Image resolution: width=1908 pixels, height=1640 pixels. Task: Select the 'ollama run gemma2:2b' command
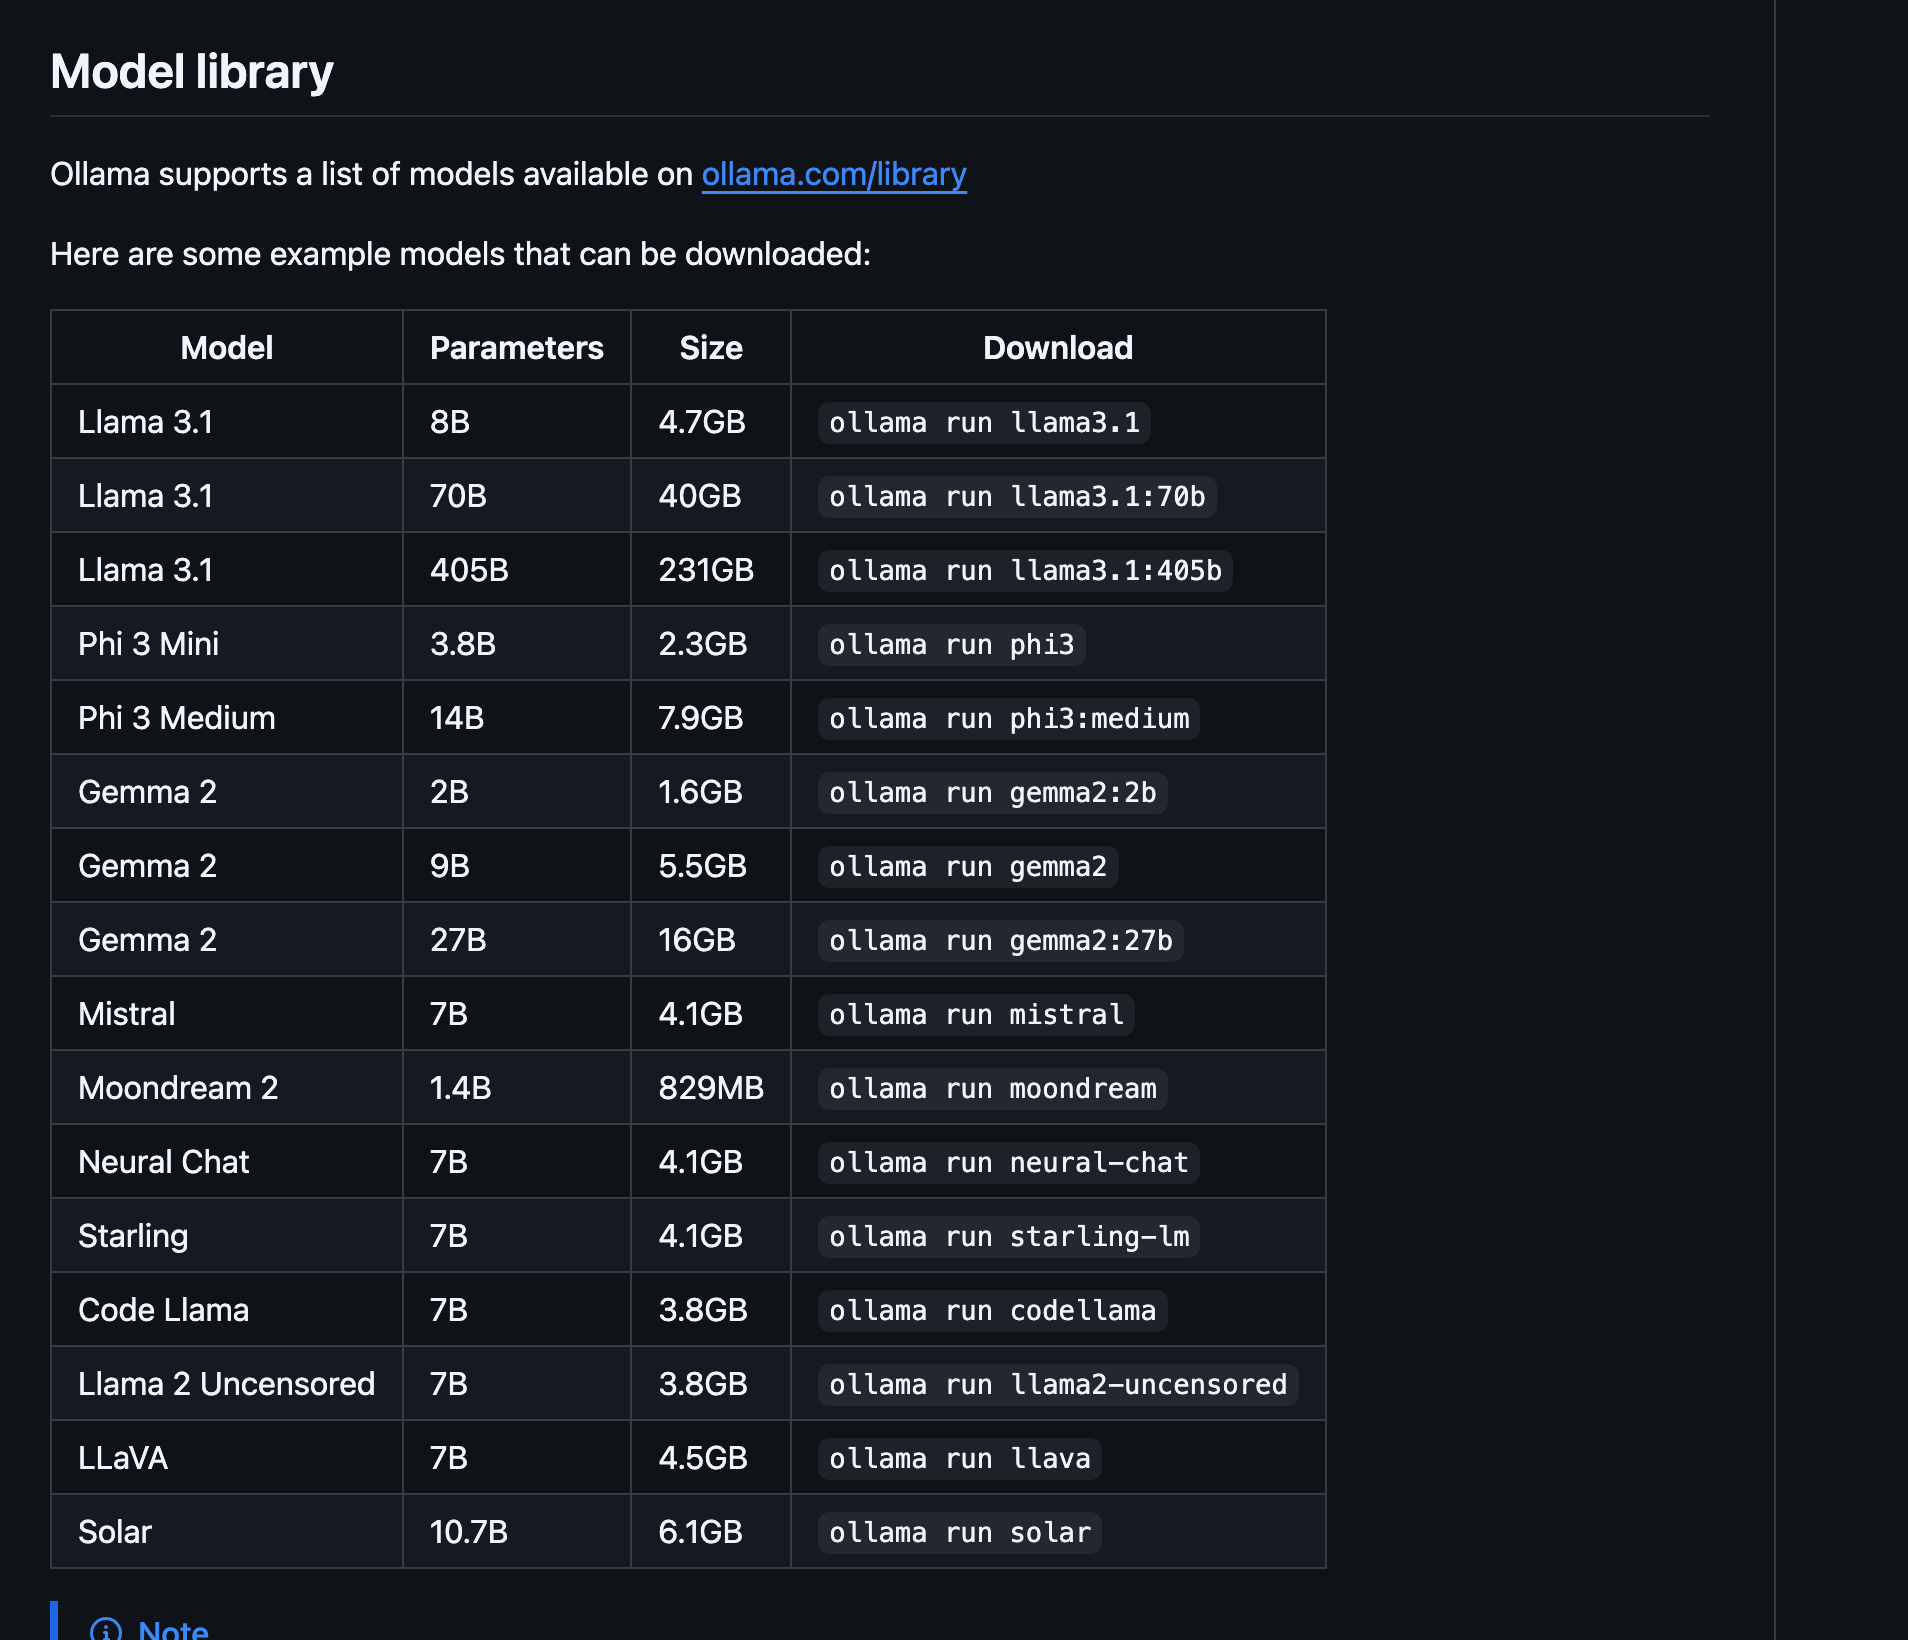tap(992, 792)
